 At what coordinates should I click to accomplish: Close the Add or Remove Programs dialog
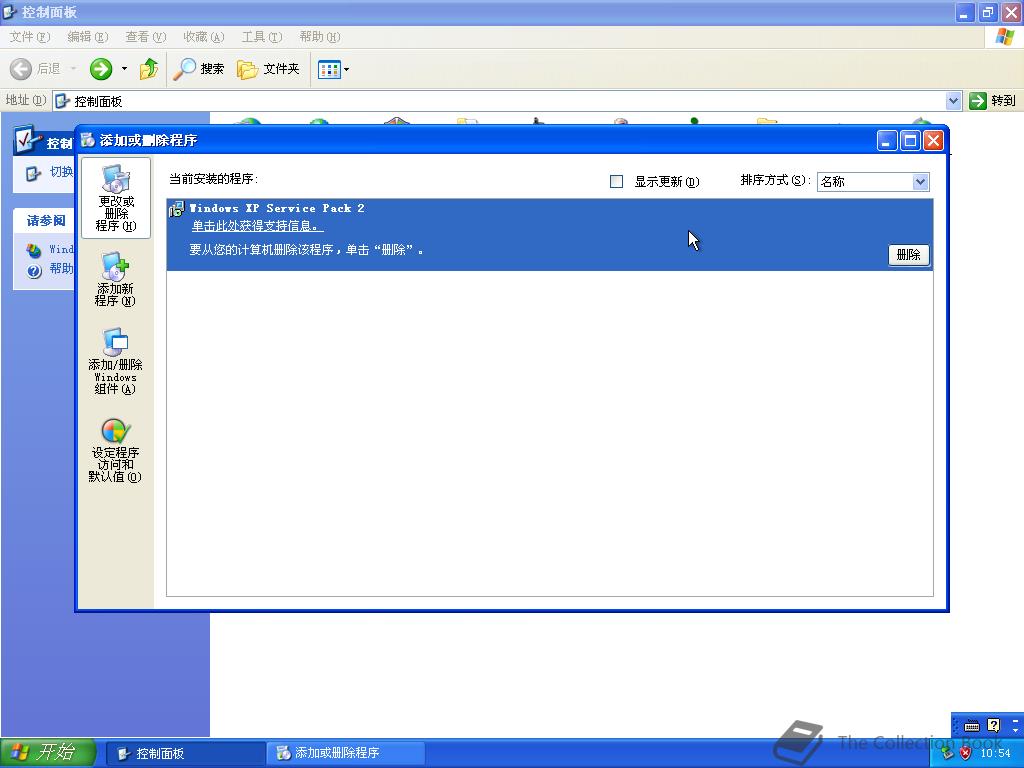click(x=934, y=140)
